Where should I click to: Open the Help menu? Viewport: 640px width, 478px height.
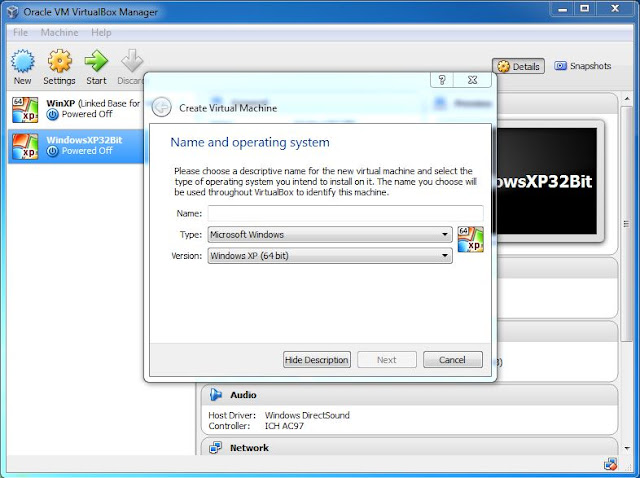pos(101,32)
